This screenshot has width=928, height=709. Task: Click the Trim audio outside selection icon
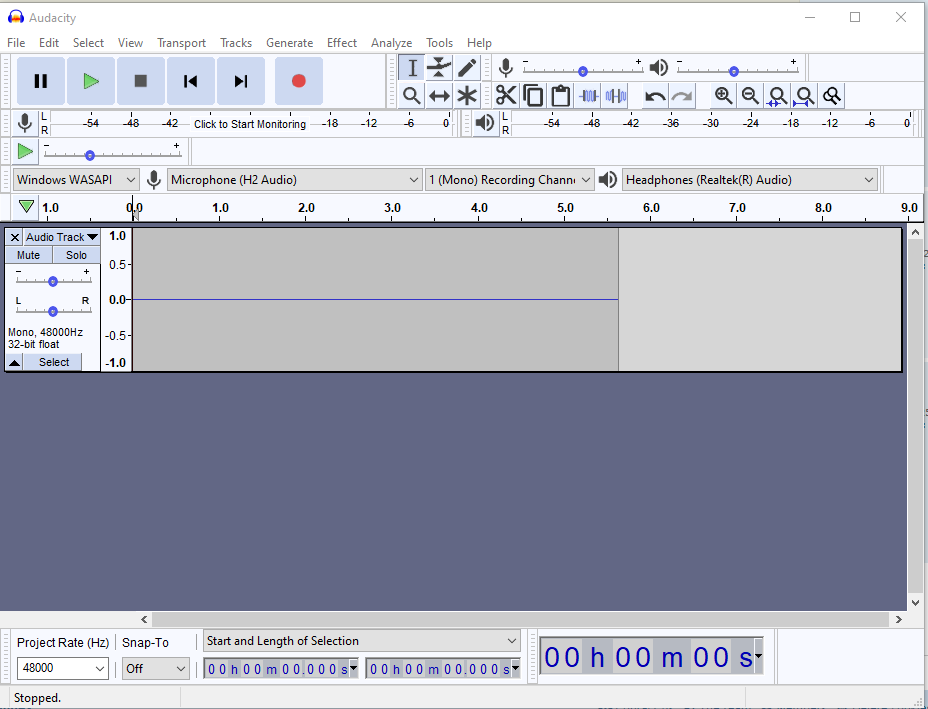tap(589, 96)
